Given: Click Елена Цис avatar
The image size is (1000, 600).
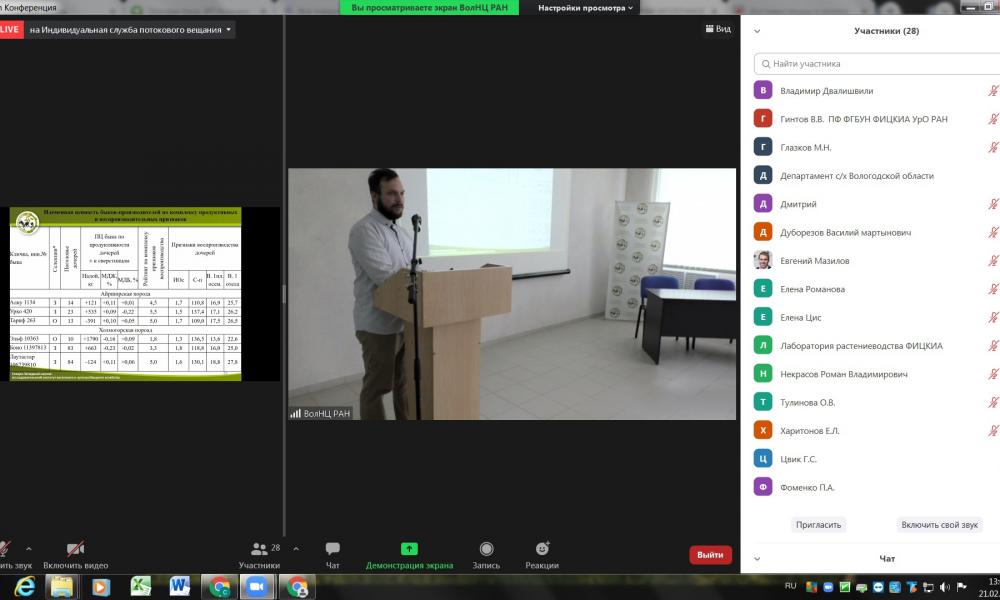Looking at the screenshot, I should [763, 317].
